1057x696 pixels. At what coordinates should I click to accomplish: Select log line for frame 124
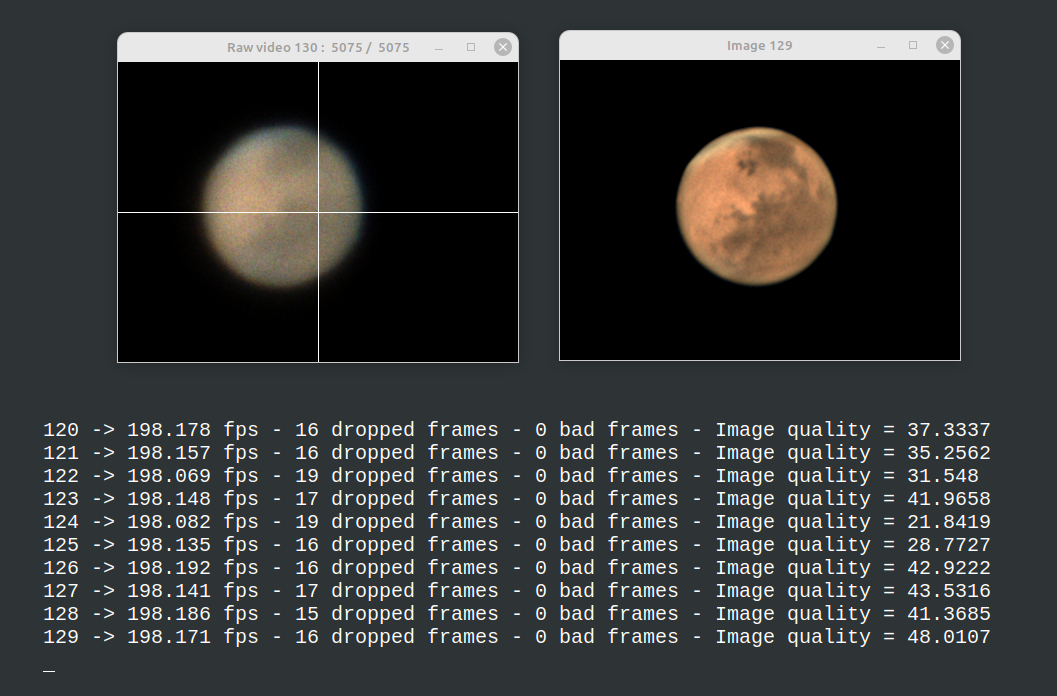click(516, 521)
